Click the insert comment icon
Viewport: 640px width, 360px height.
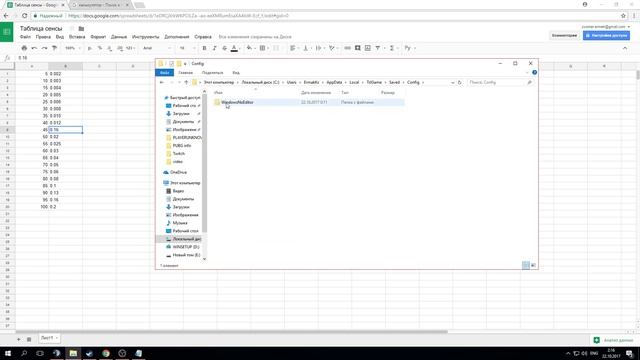pos(358,48)
